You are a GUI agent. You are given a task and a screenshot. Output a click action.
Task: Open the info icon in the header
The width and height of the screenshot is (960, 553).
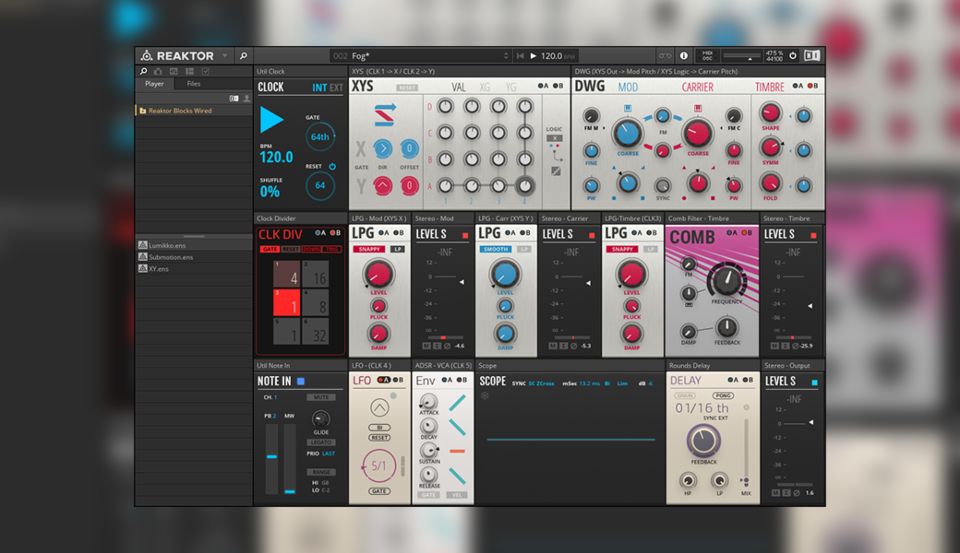684,56
